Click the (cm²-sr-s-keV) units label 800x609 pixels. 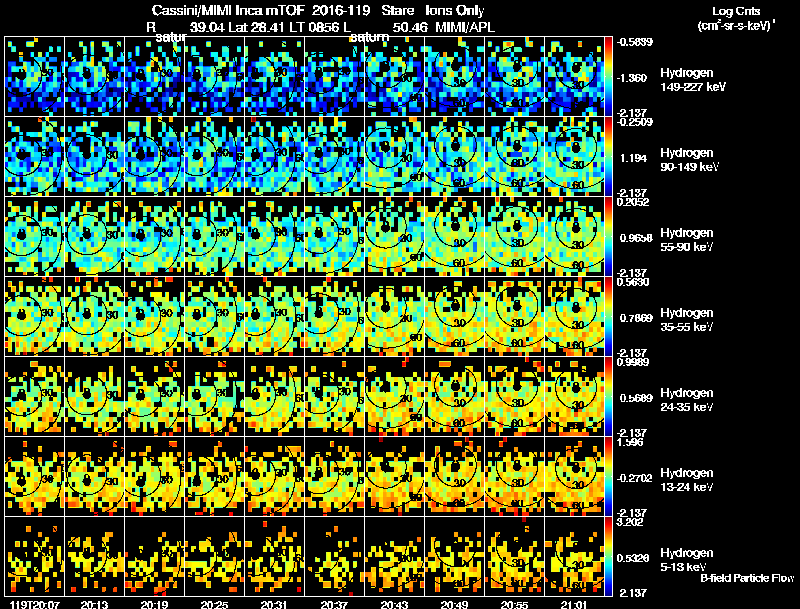tap(736, 26)
